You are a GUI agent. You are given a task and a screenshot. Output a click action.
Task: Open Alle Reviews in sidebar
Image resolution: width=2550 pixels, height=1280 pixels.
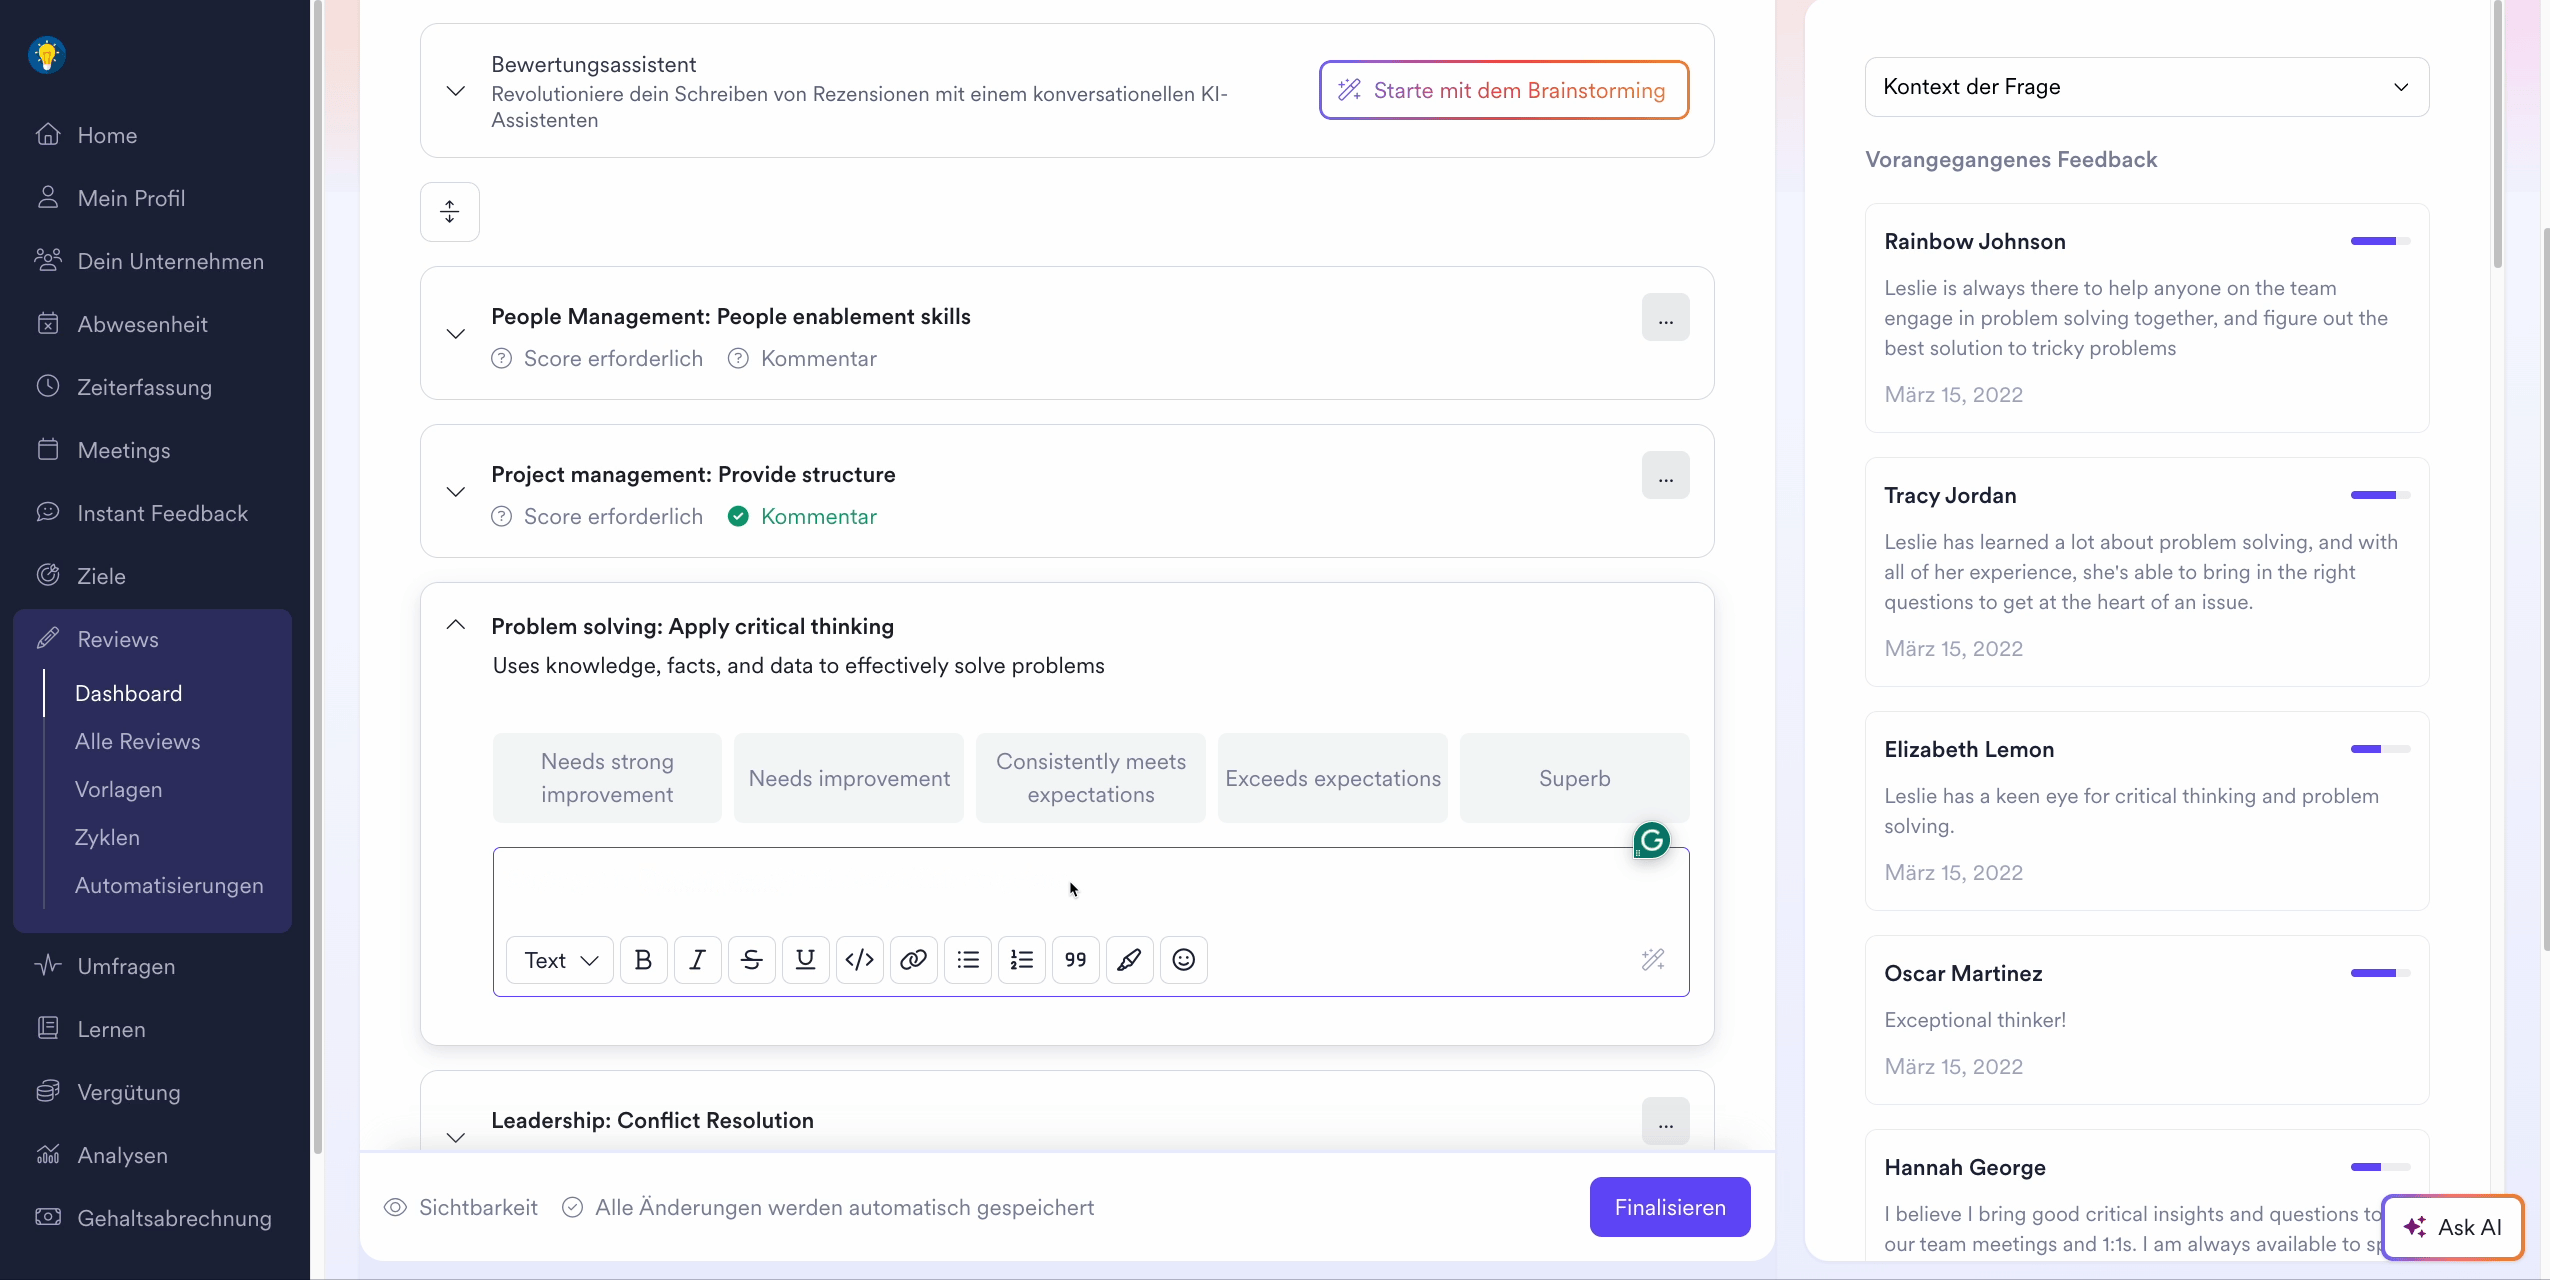pos(138,741)
